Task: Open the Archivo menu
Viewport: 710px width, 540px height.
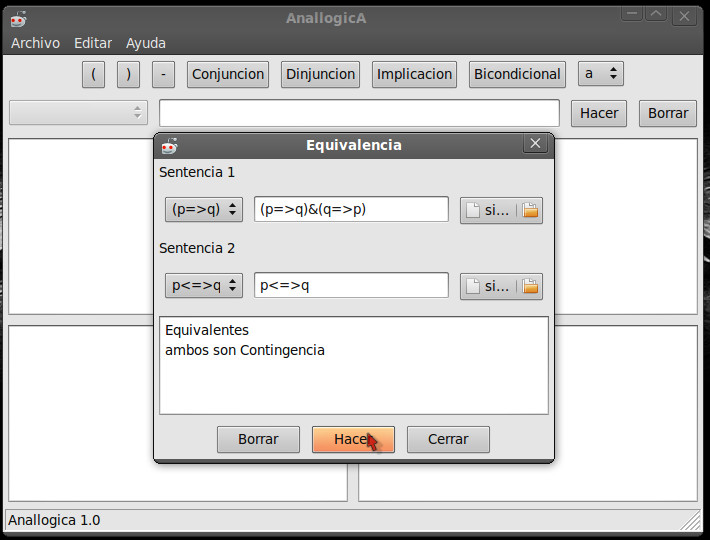Action: [x=35, y=43]
